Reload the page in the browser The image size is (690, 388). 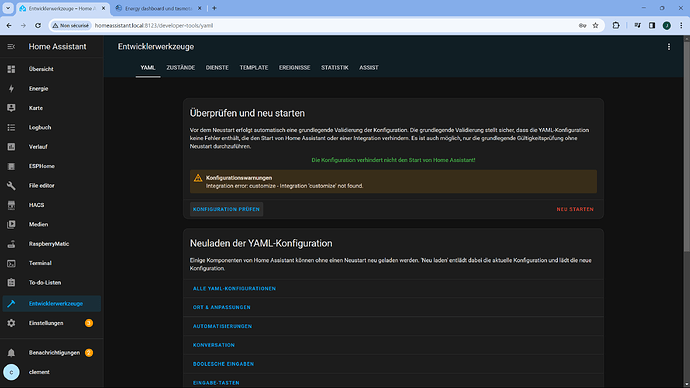pyautogui.click(x=38, y=26)
